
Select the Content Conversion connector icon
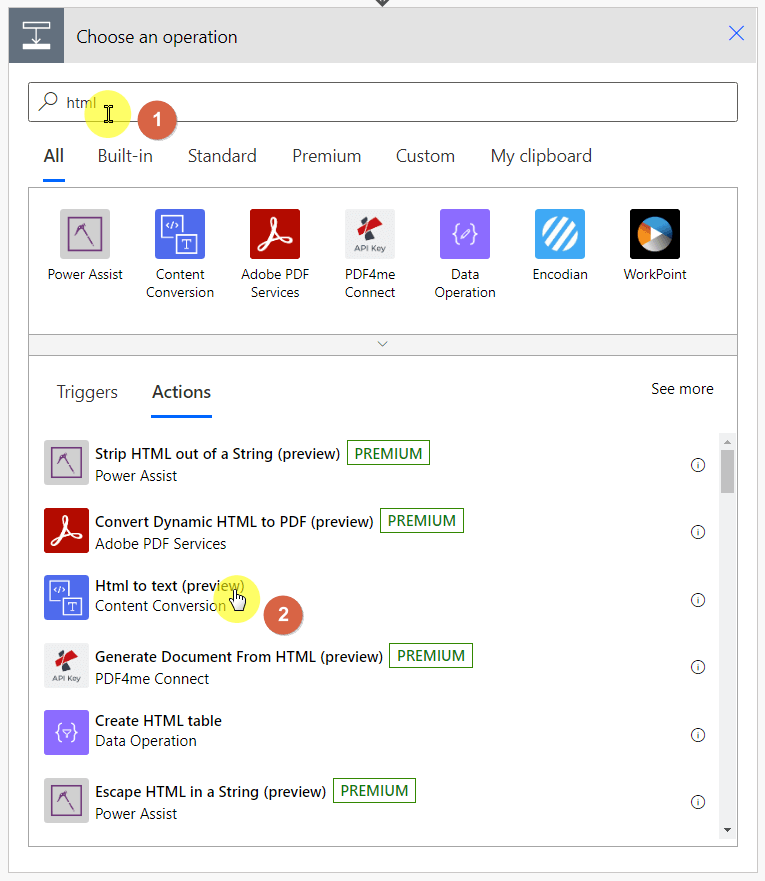point(180,234)
